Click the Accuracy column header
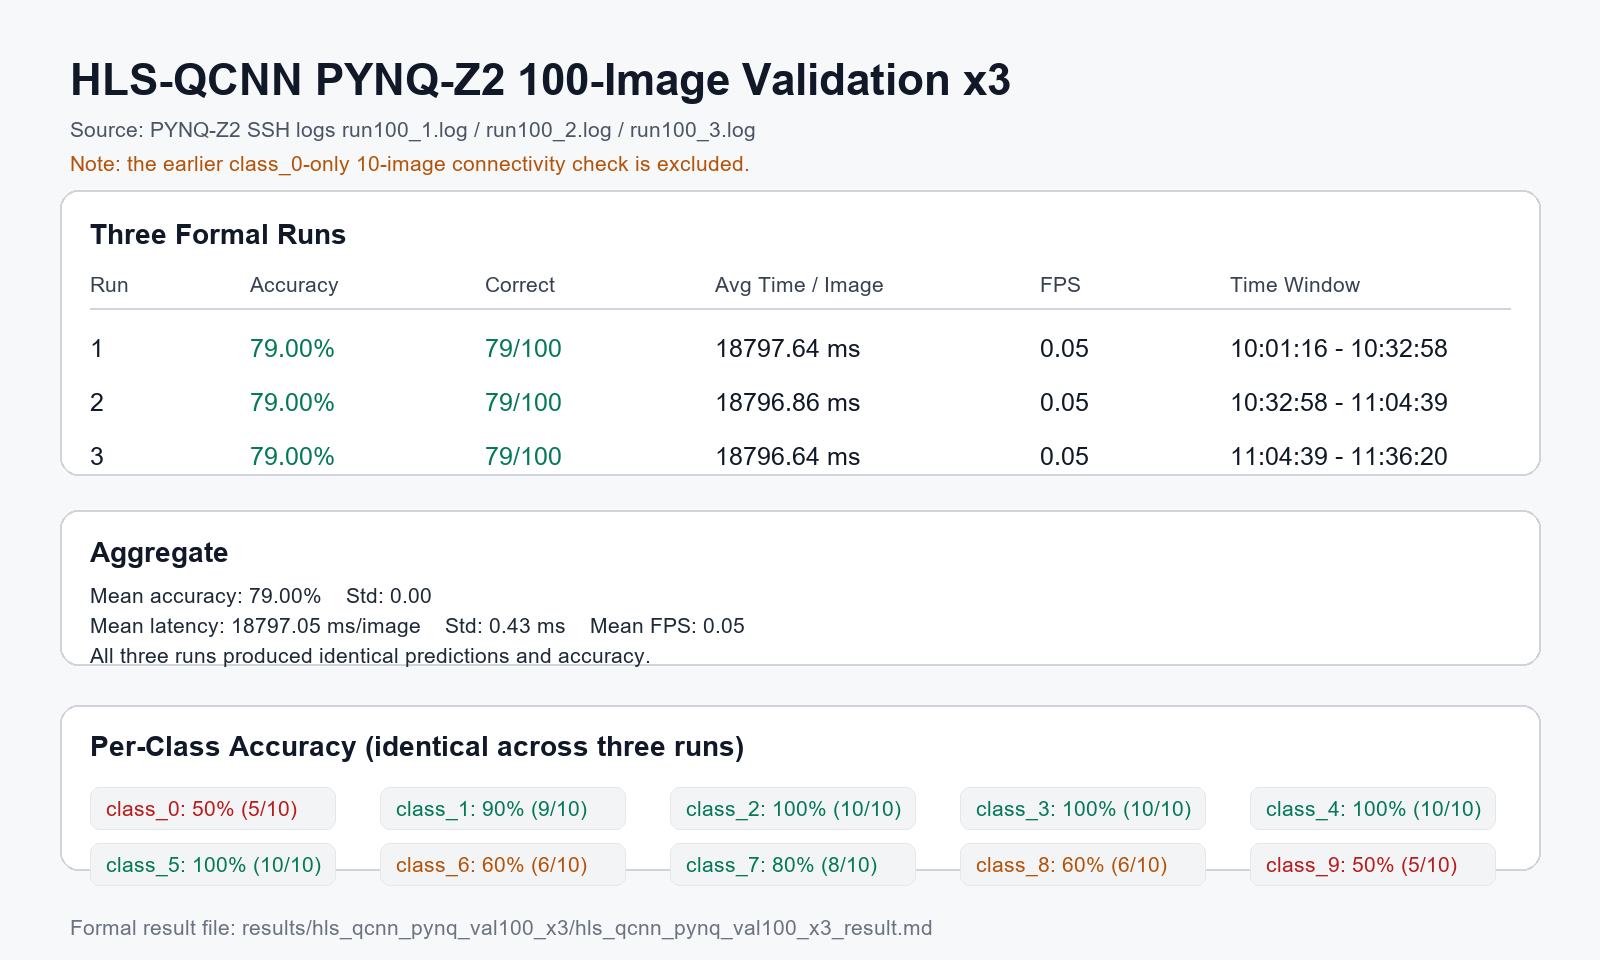The width and height of the screenshot is (1600, 960). tap(294, 285)
